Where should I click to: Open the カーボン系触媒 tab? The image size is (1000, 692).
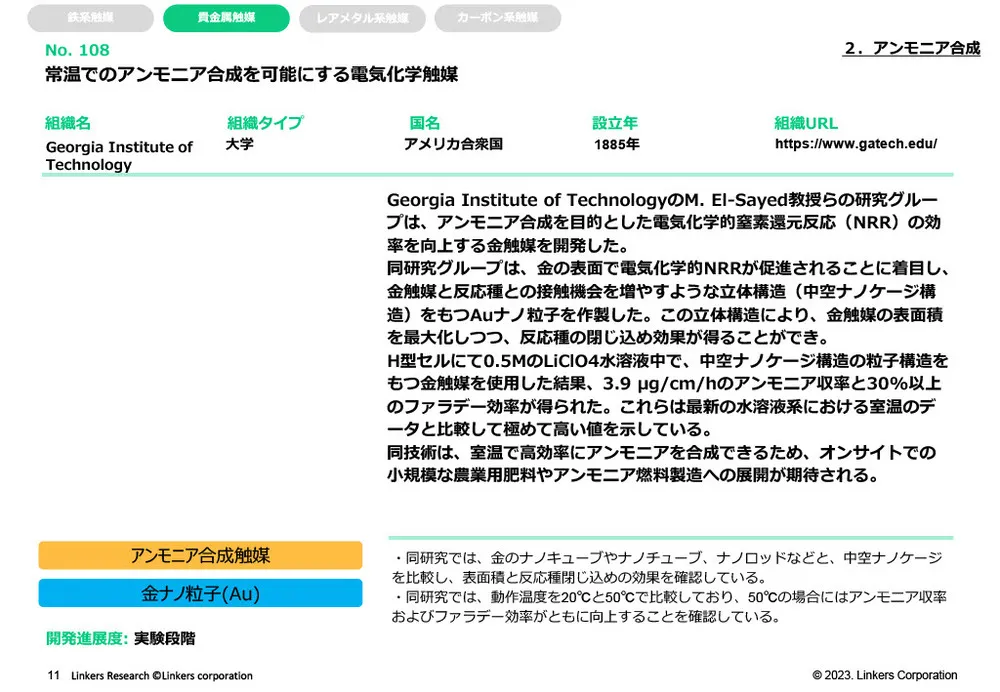tap(497, 18)
